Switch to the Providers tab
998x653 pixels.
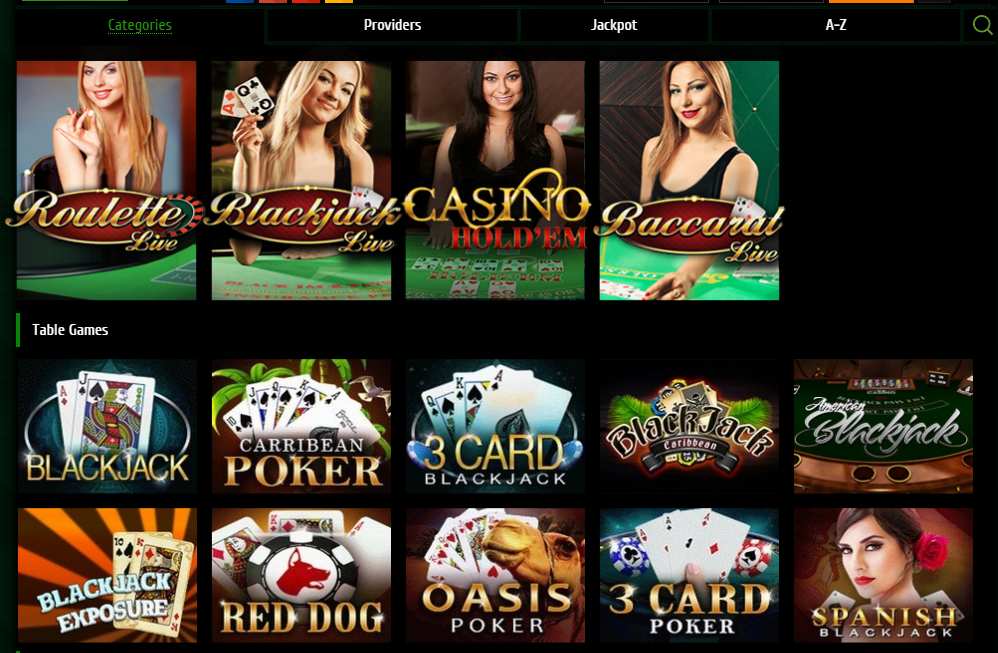tap(392, 25)
